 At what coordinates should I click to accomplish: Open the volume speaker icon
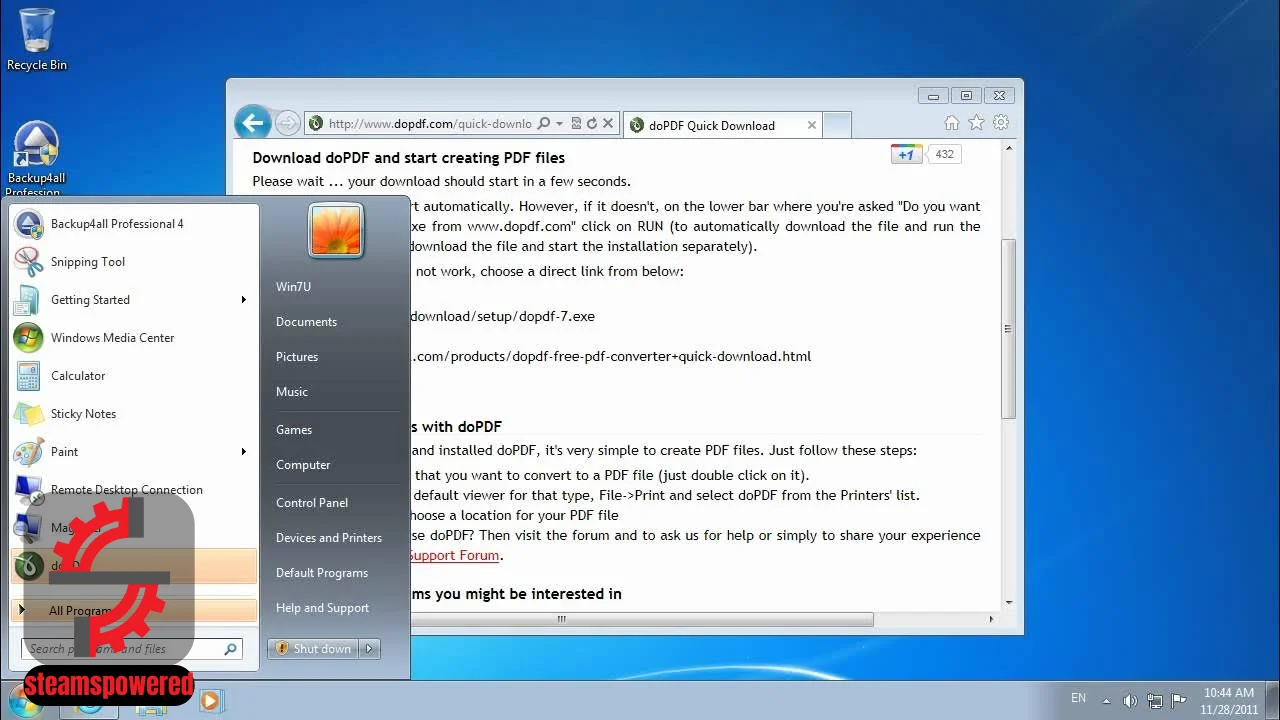1130,700
